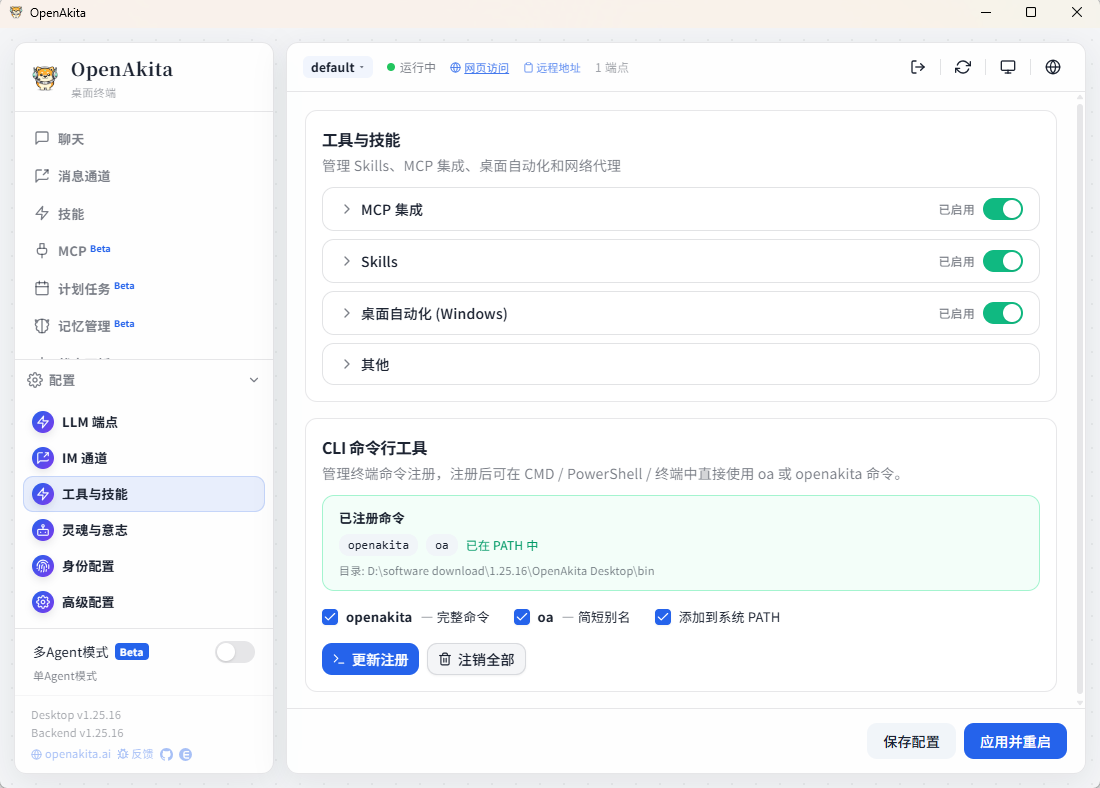The image size is (1100, 788).
Task: Click the 消息通道 share icon
Action: 42,175
